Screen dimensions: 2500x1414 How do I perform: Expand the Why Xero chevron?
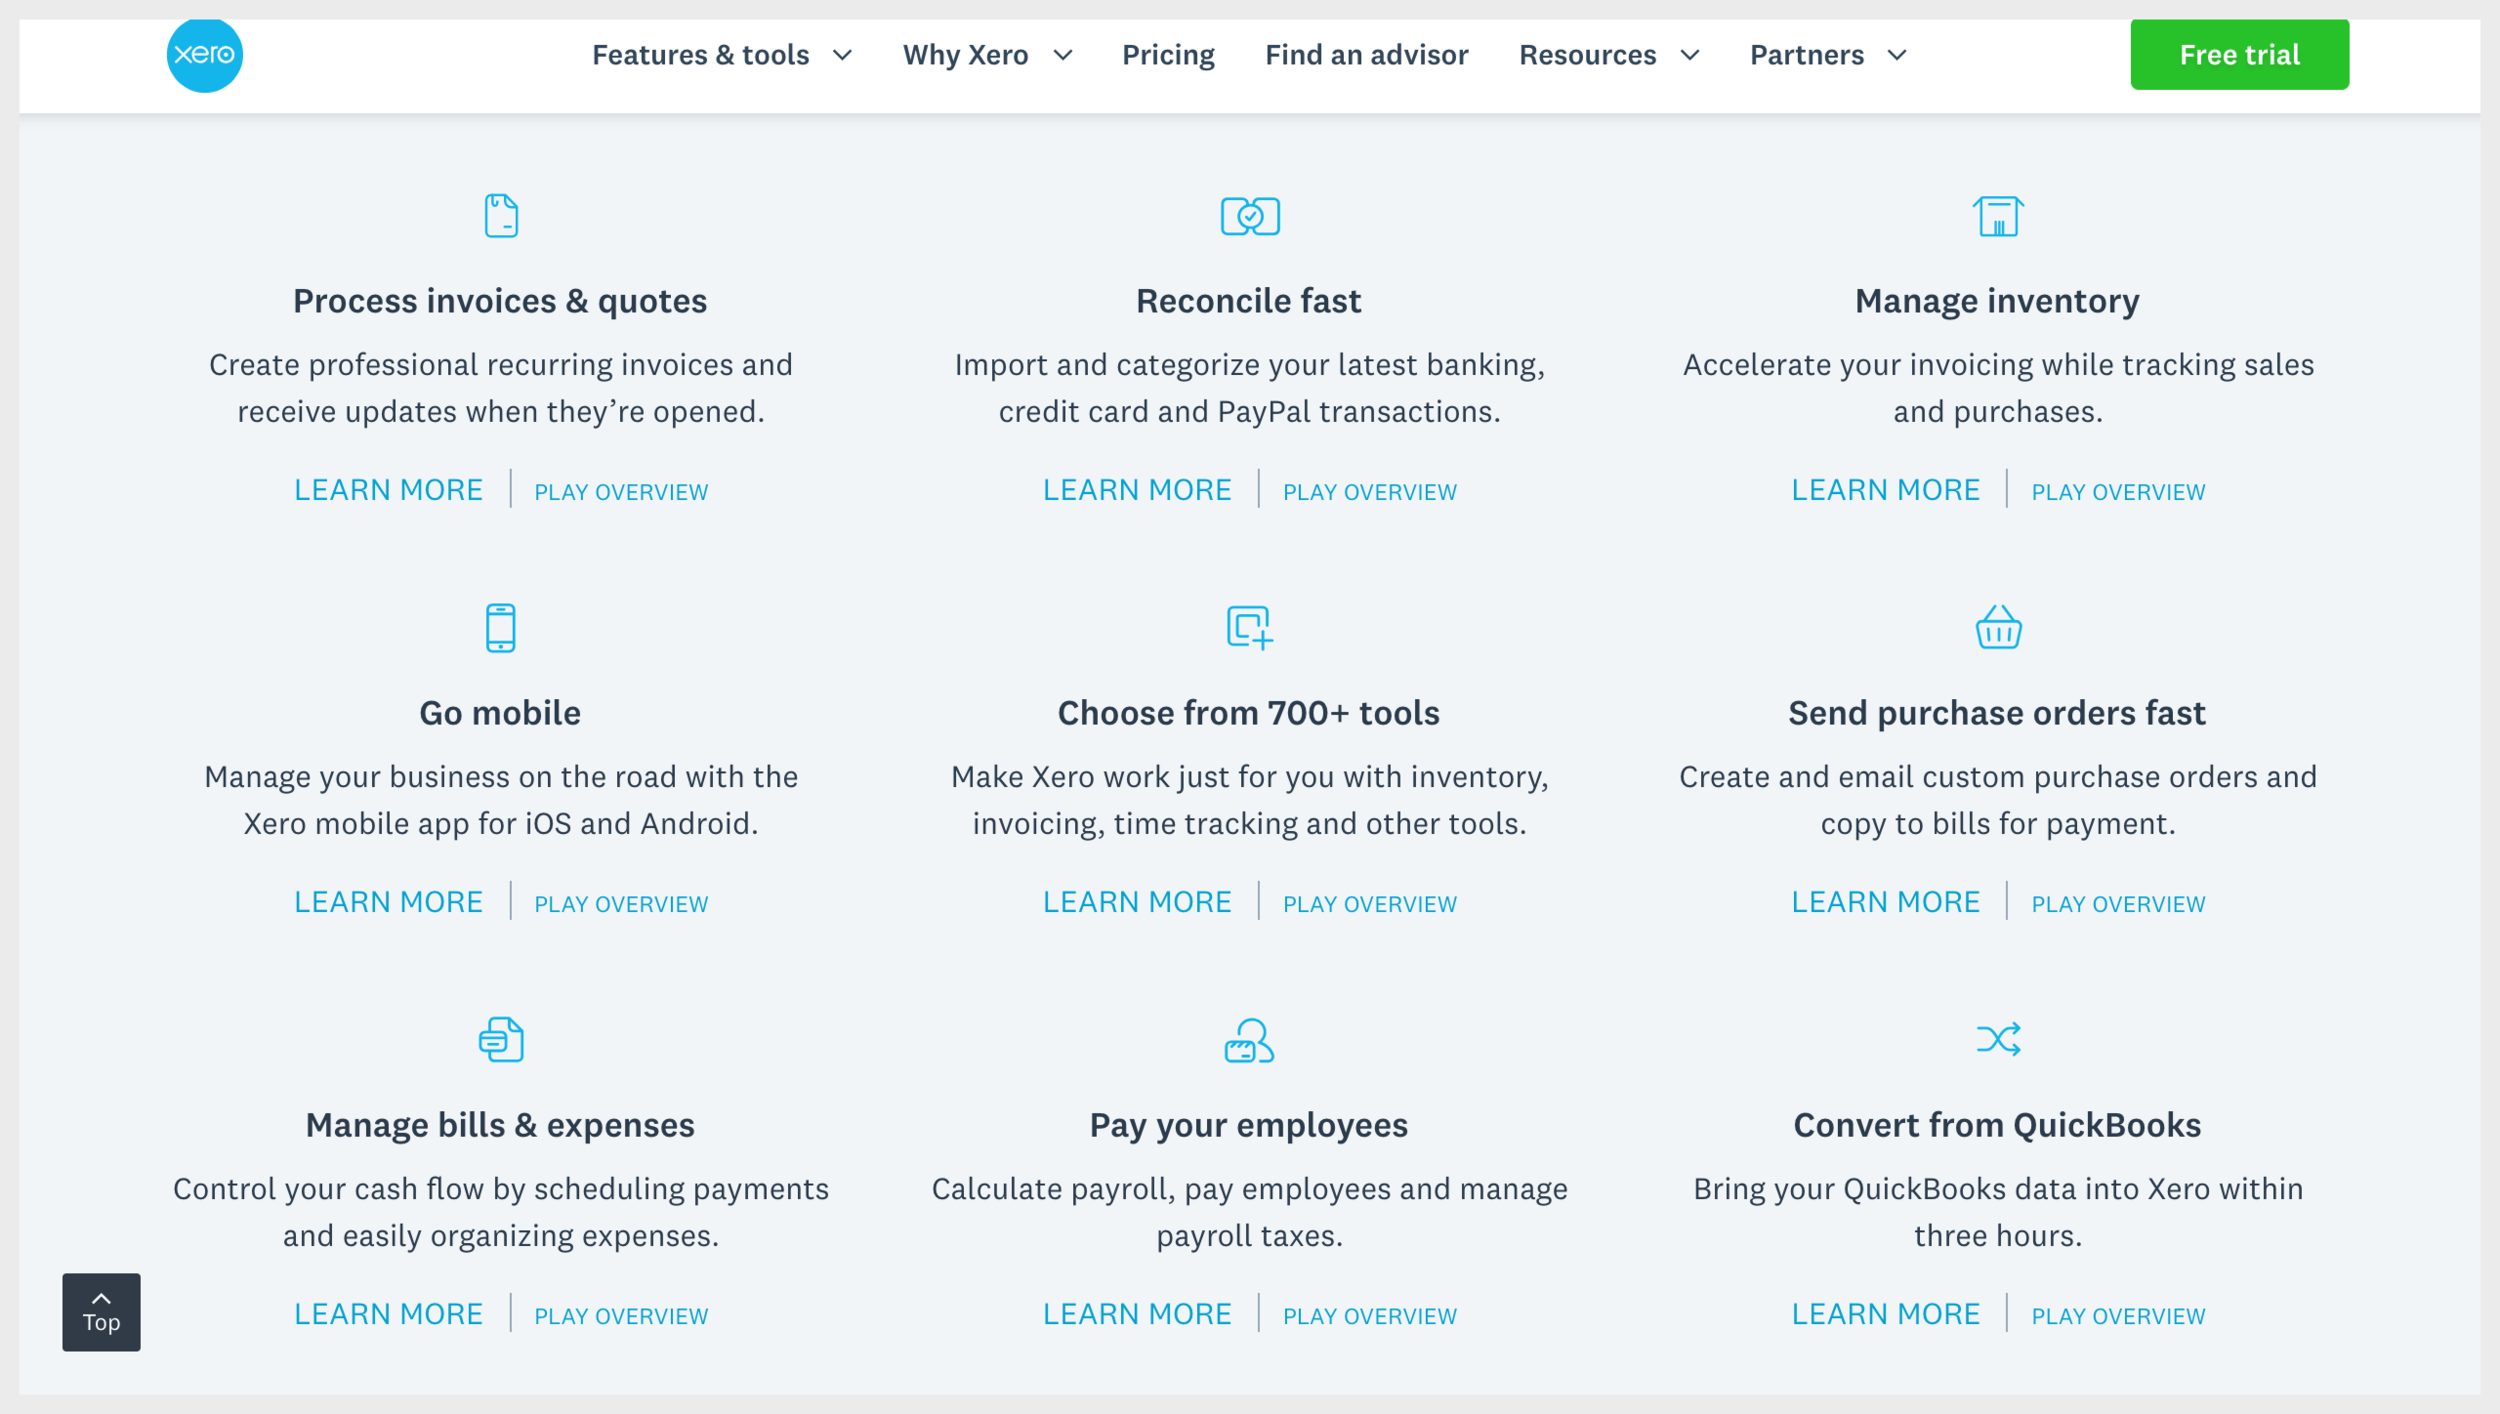pyautogui.click(x=1063, y=55)
